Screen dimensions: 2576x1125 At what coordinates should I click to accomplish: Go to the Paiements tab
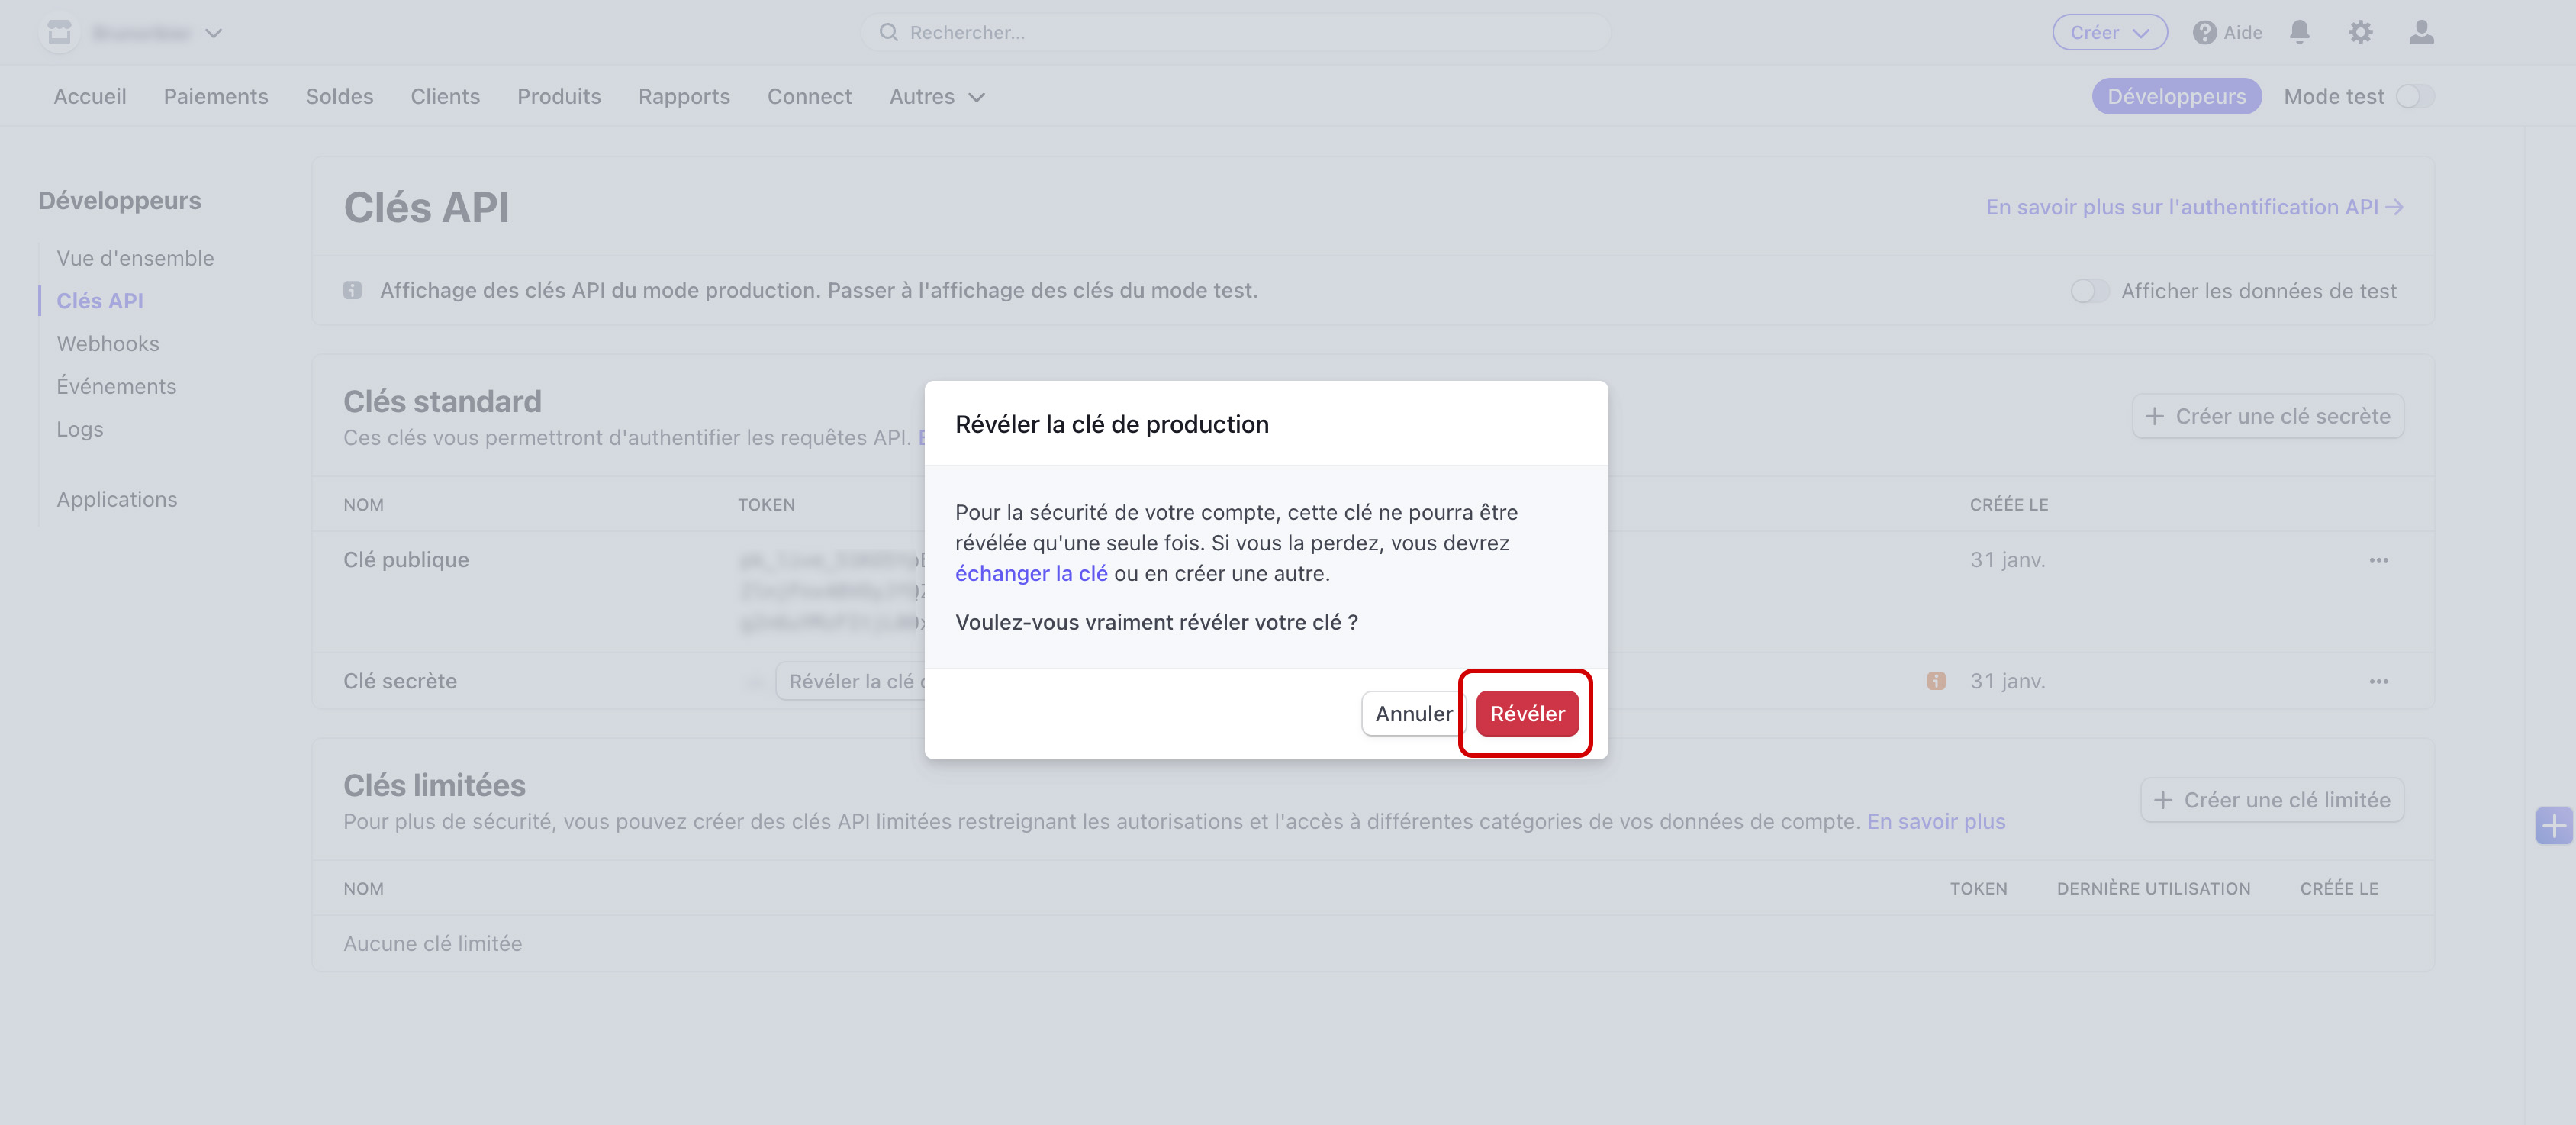[x=215, y=96]
